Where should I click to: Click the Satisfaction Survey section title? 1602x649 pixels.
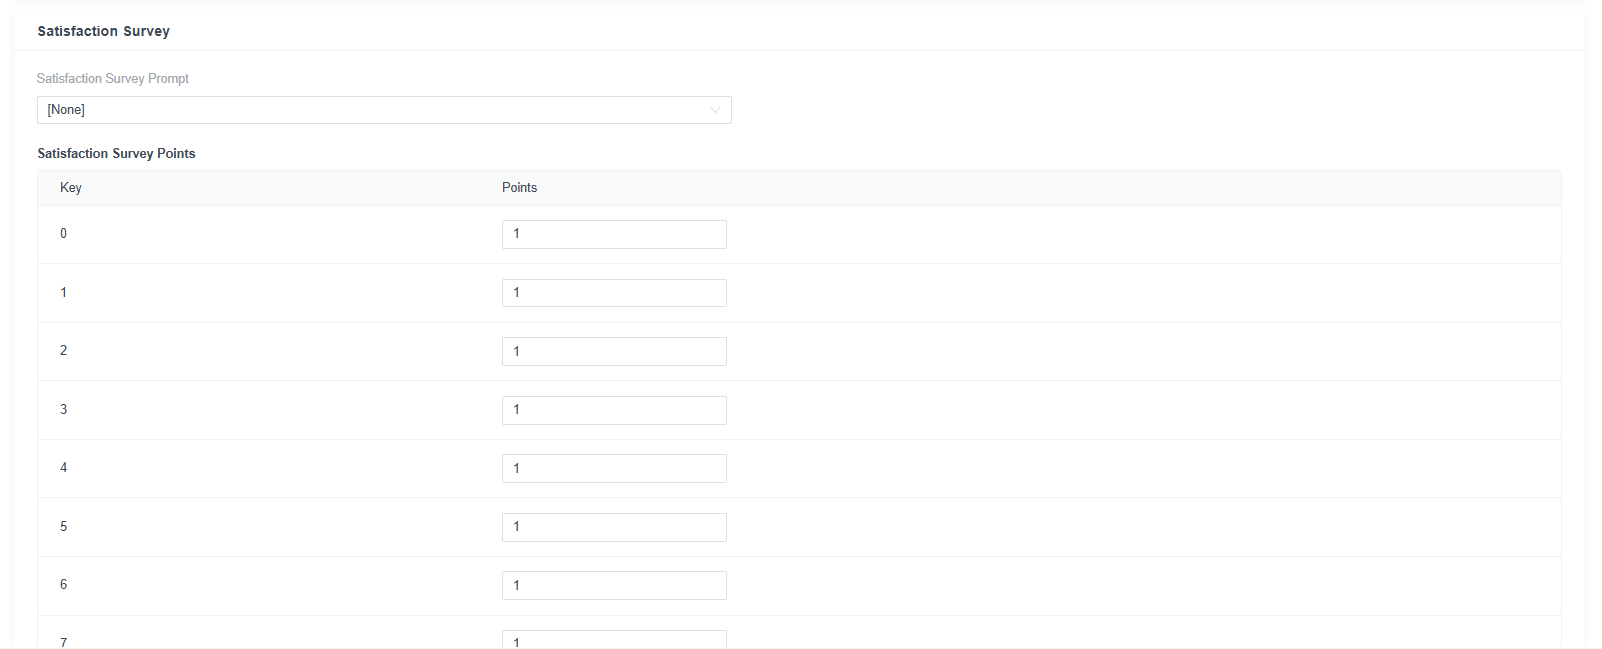coord(104,31)
